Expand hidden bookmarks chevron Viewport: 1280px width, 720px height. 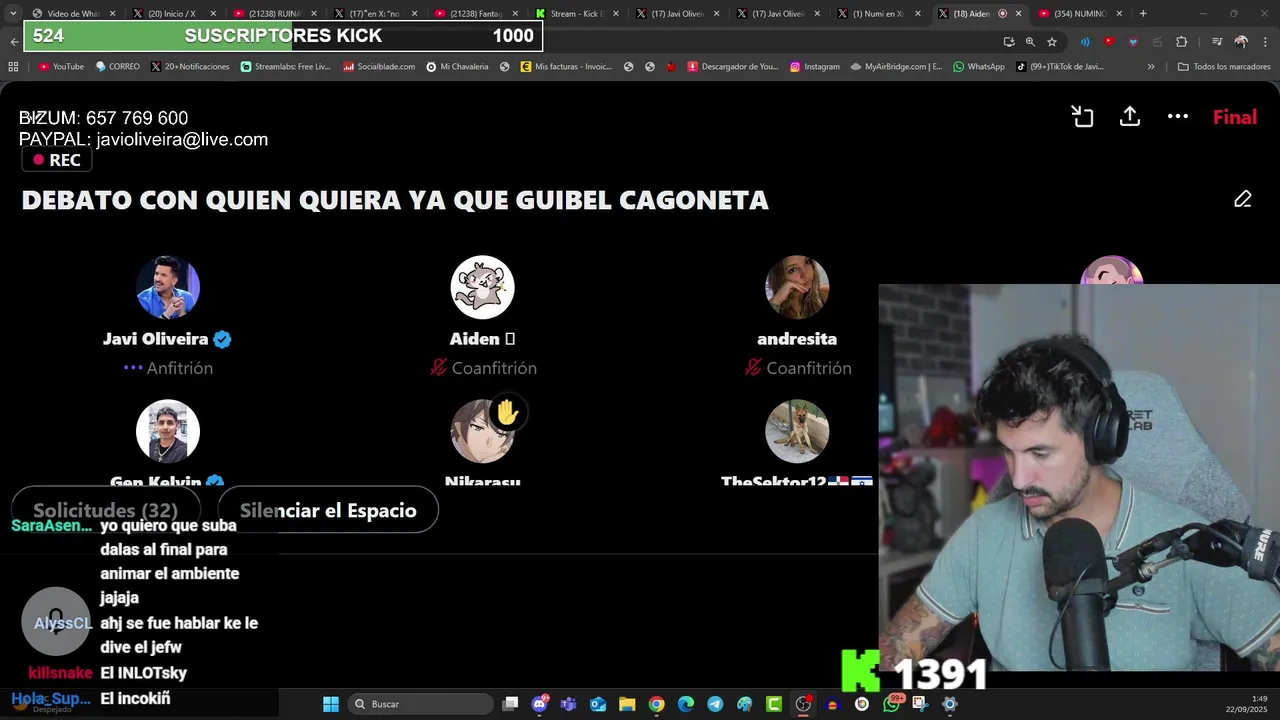pos(1151,66)
